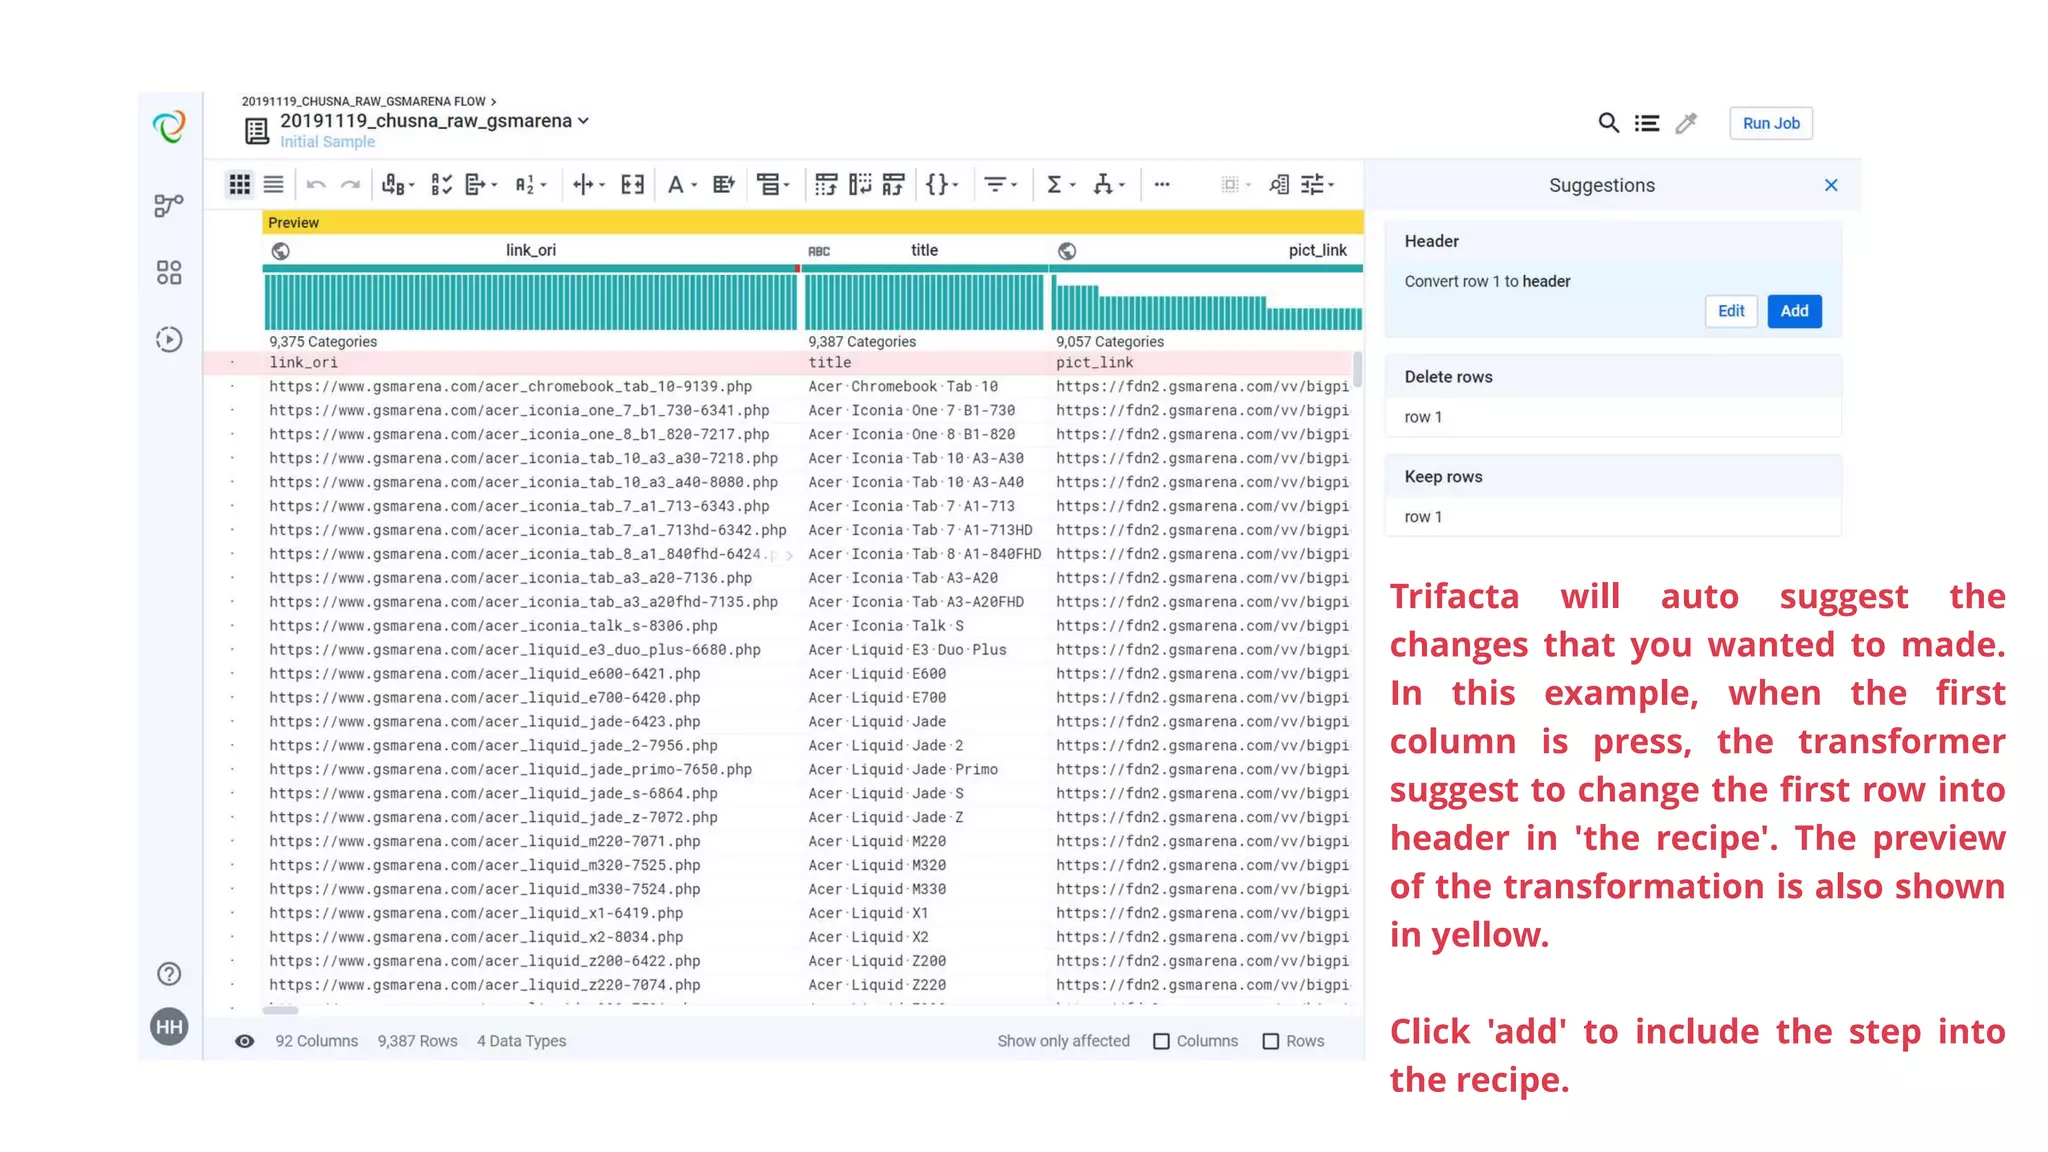Click the Trifacta logo
Image resolution: width=2048 pixels, height=1152 pixels.
[169, 127]
